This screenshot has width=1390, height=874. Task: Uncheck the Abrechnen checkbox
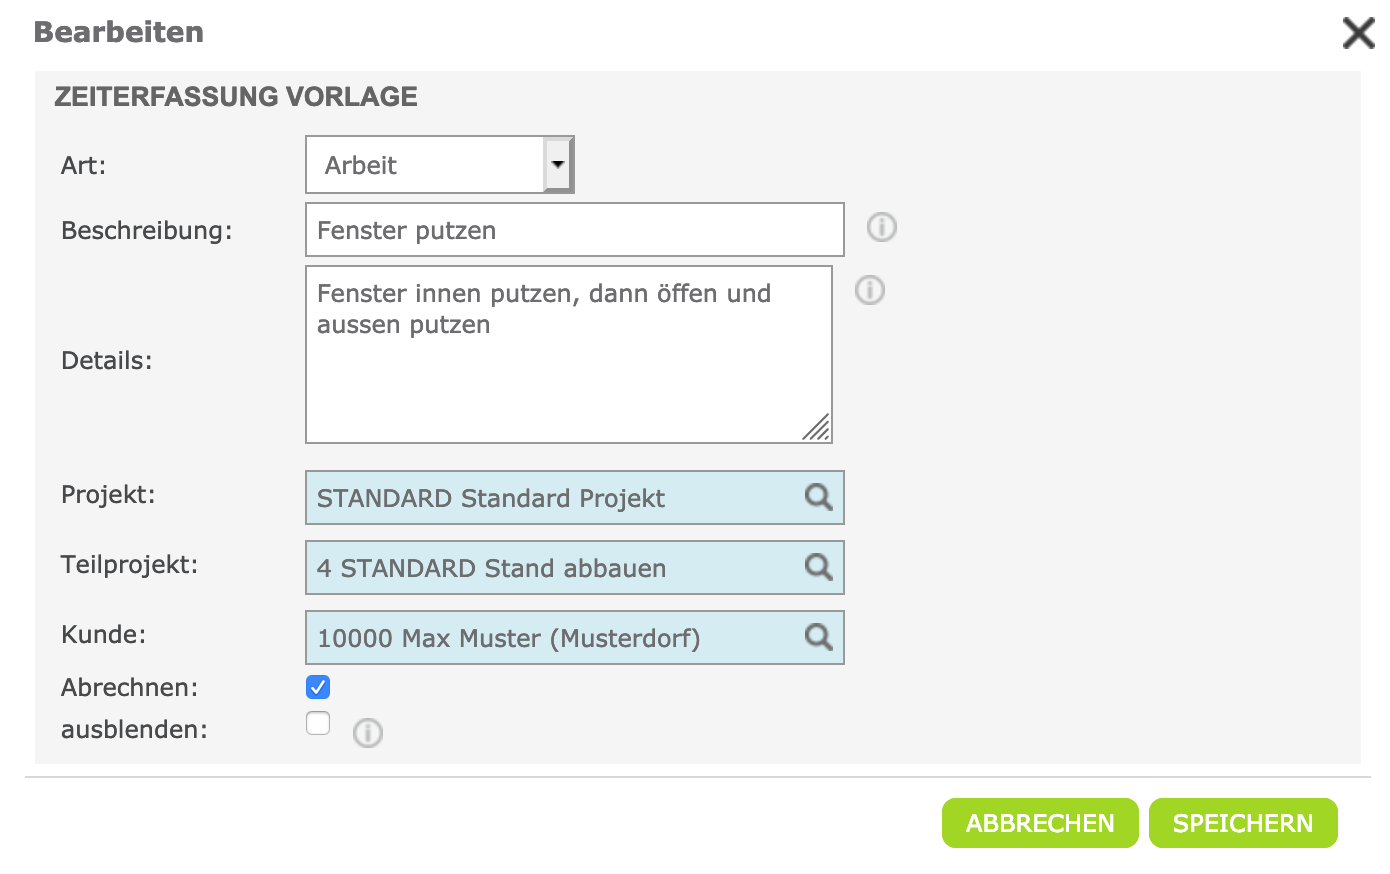click(x=318, y=687)
